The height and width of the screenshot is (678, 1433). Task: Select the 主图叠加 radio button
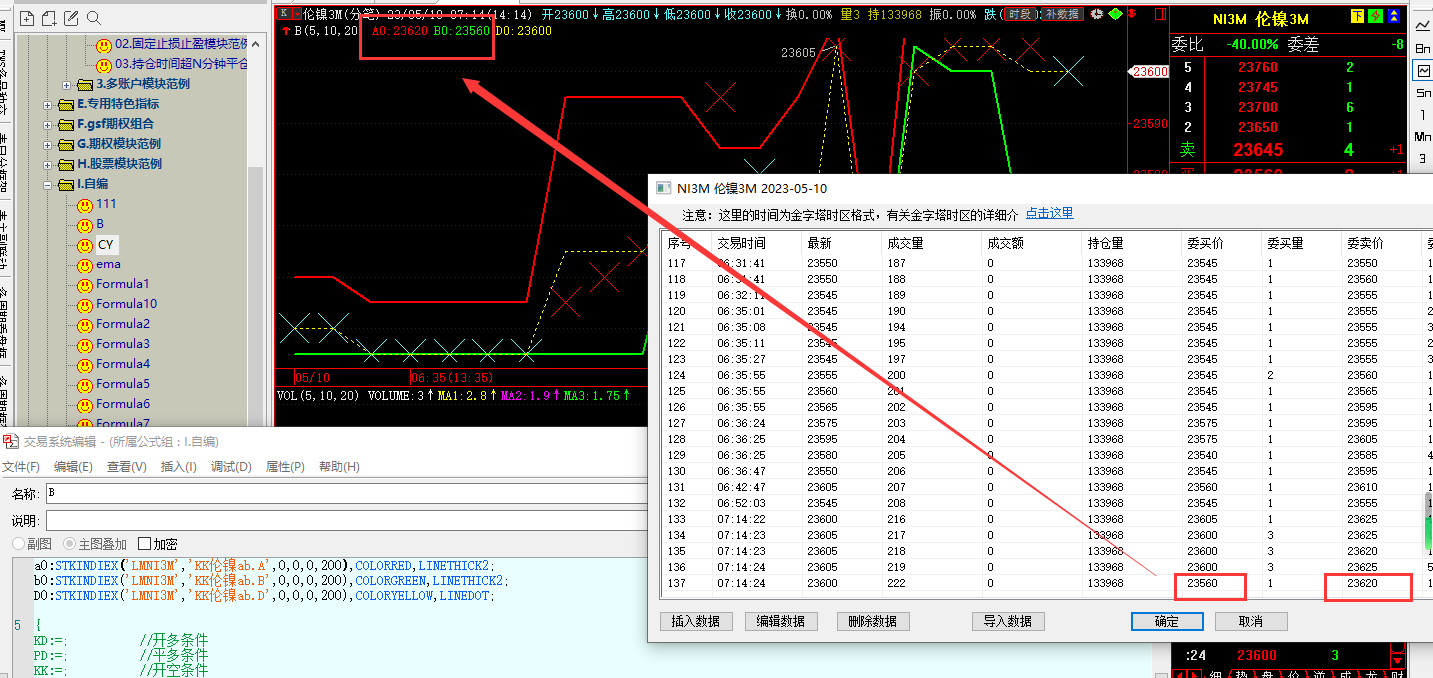[70, 544]
